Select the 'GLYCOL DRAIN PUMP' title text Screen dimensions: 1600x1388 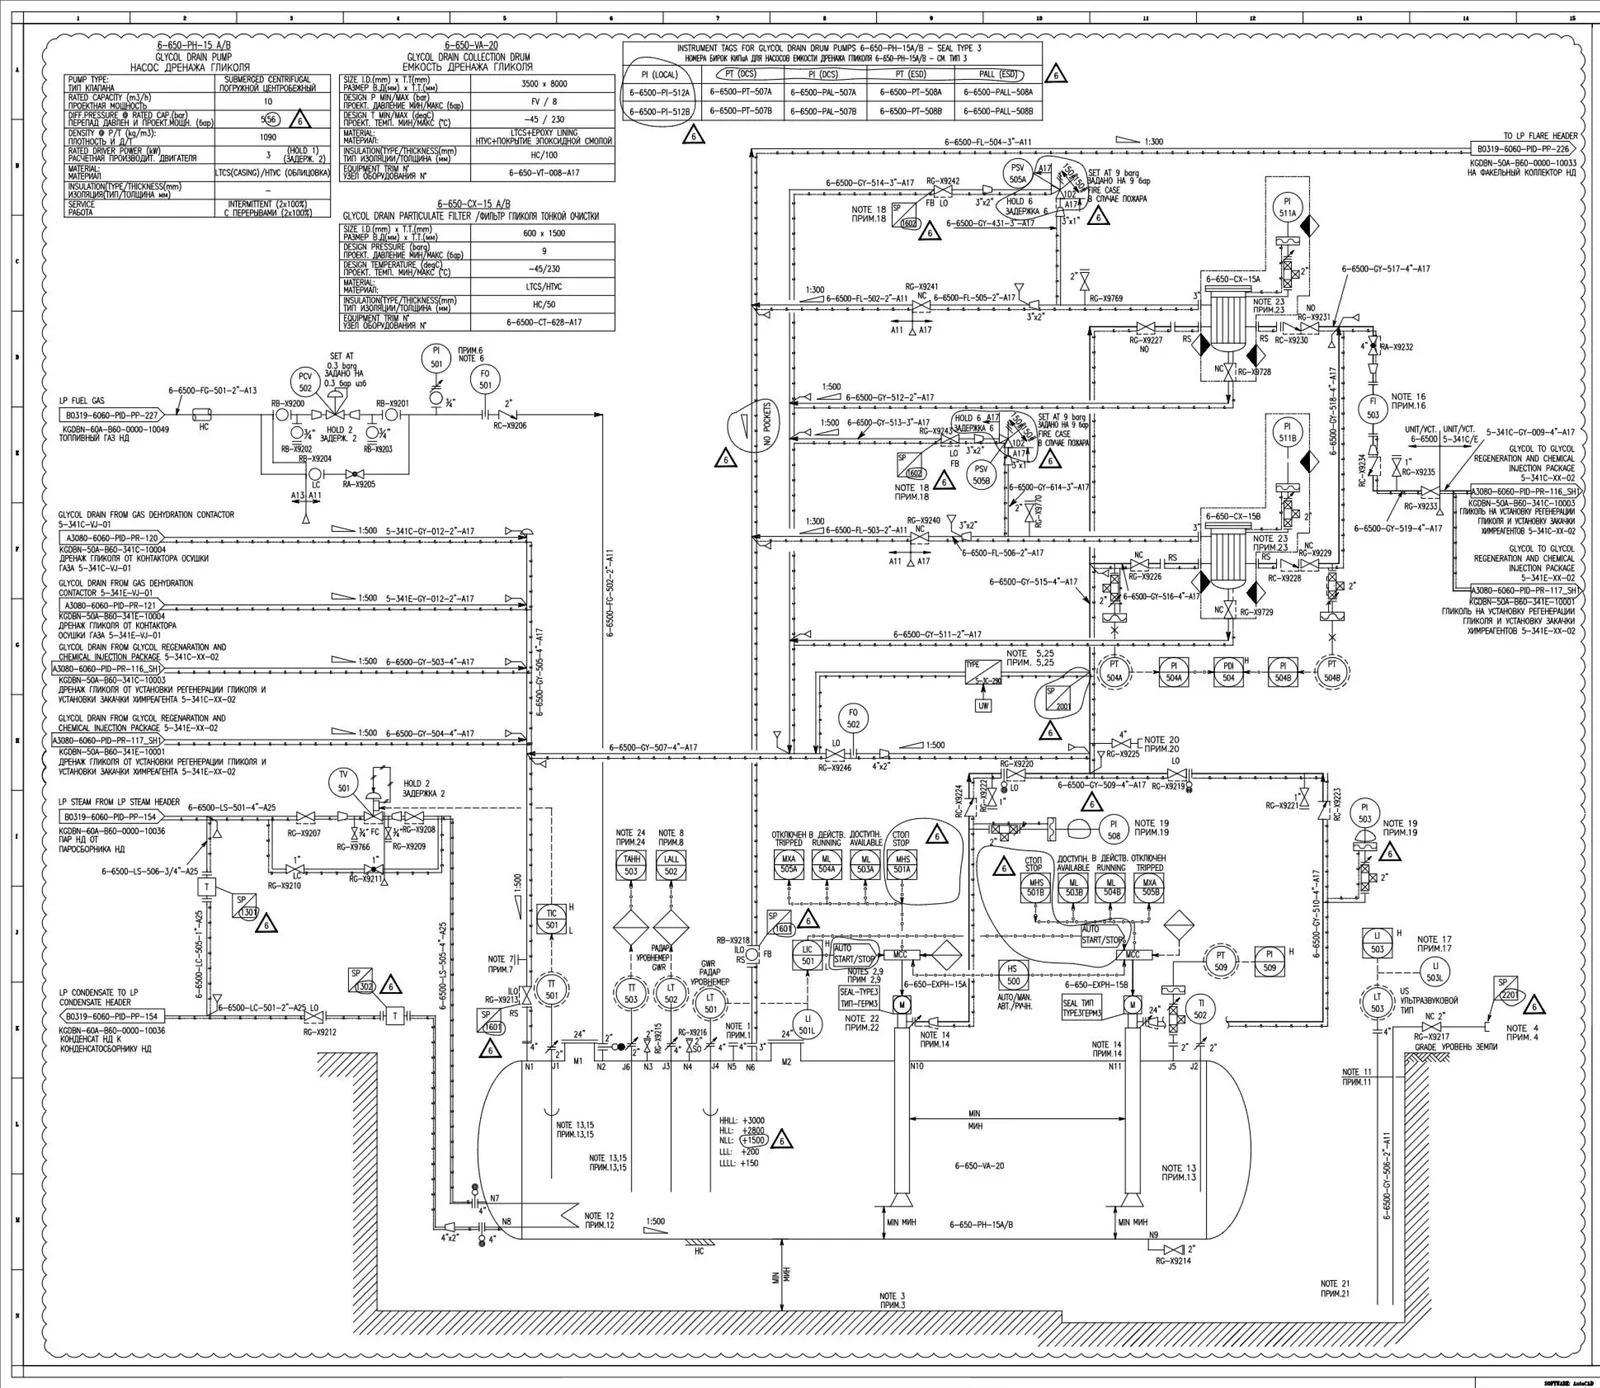coord(195,58)
